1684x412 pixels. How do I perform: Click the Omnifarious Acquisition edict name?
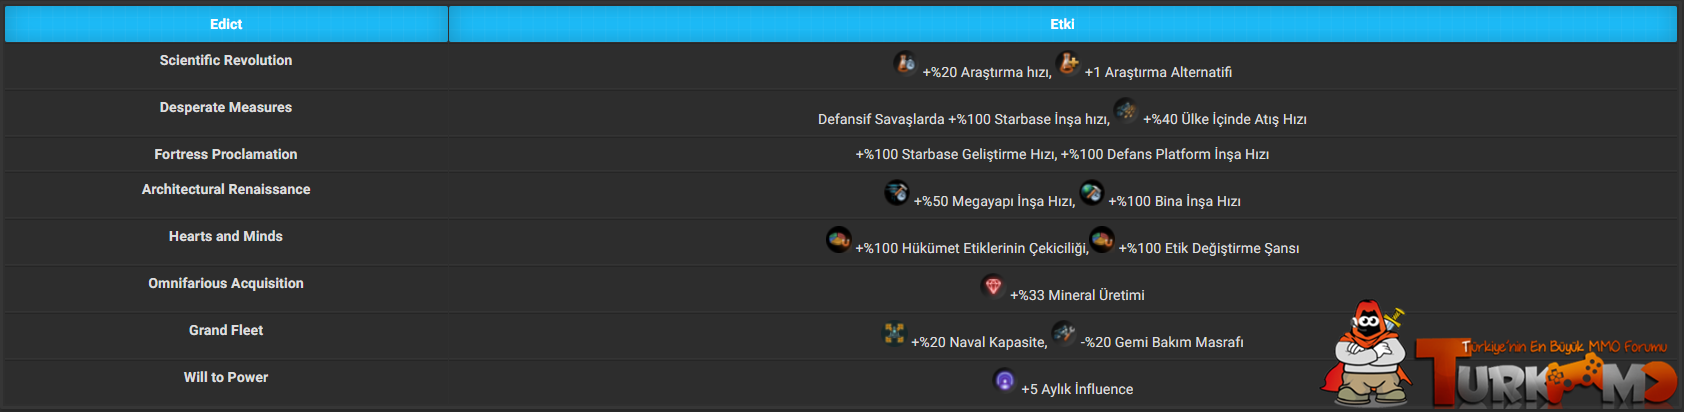point(226,283)
